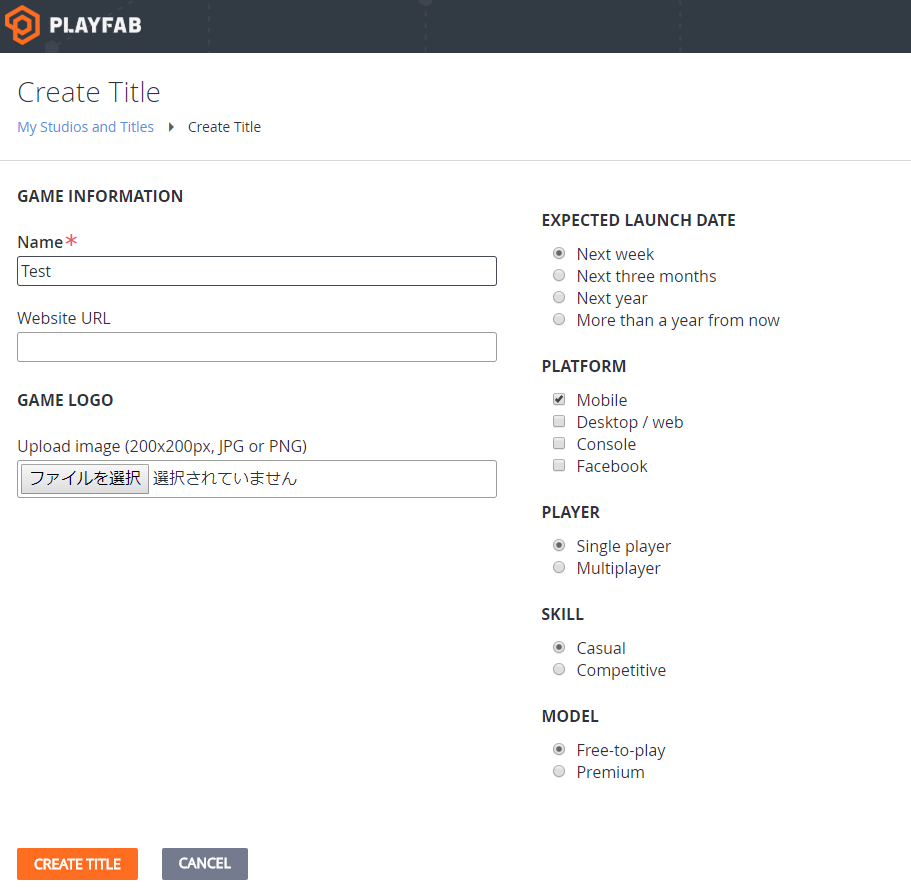Screen dimensions: 911x891
Task: Choose Next year launch date
Action: (559, 297)
